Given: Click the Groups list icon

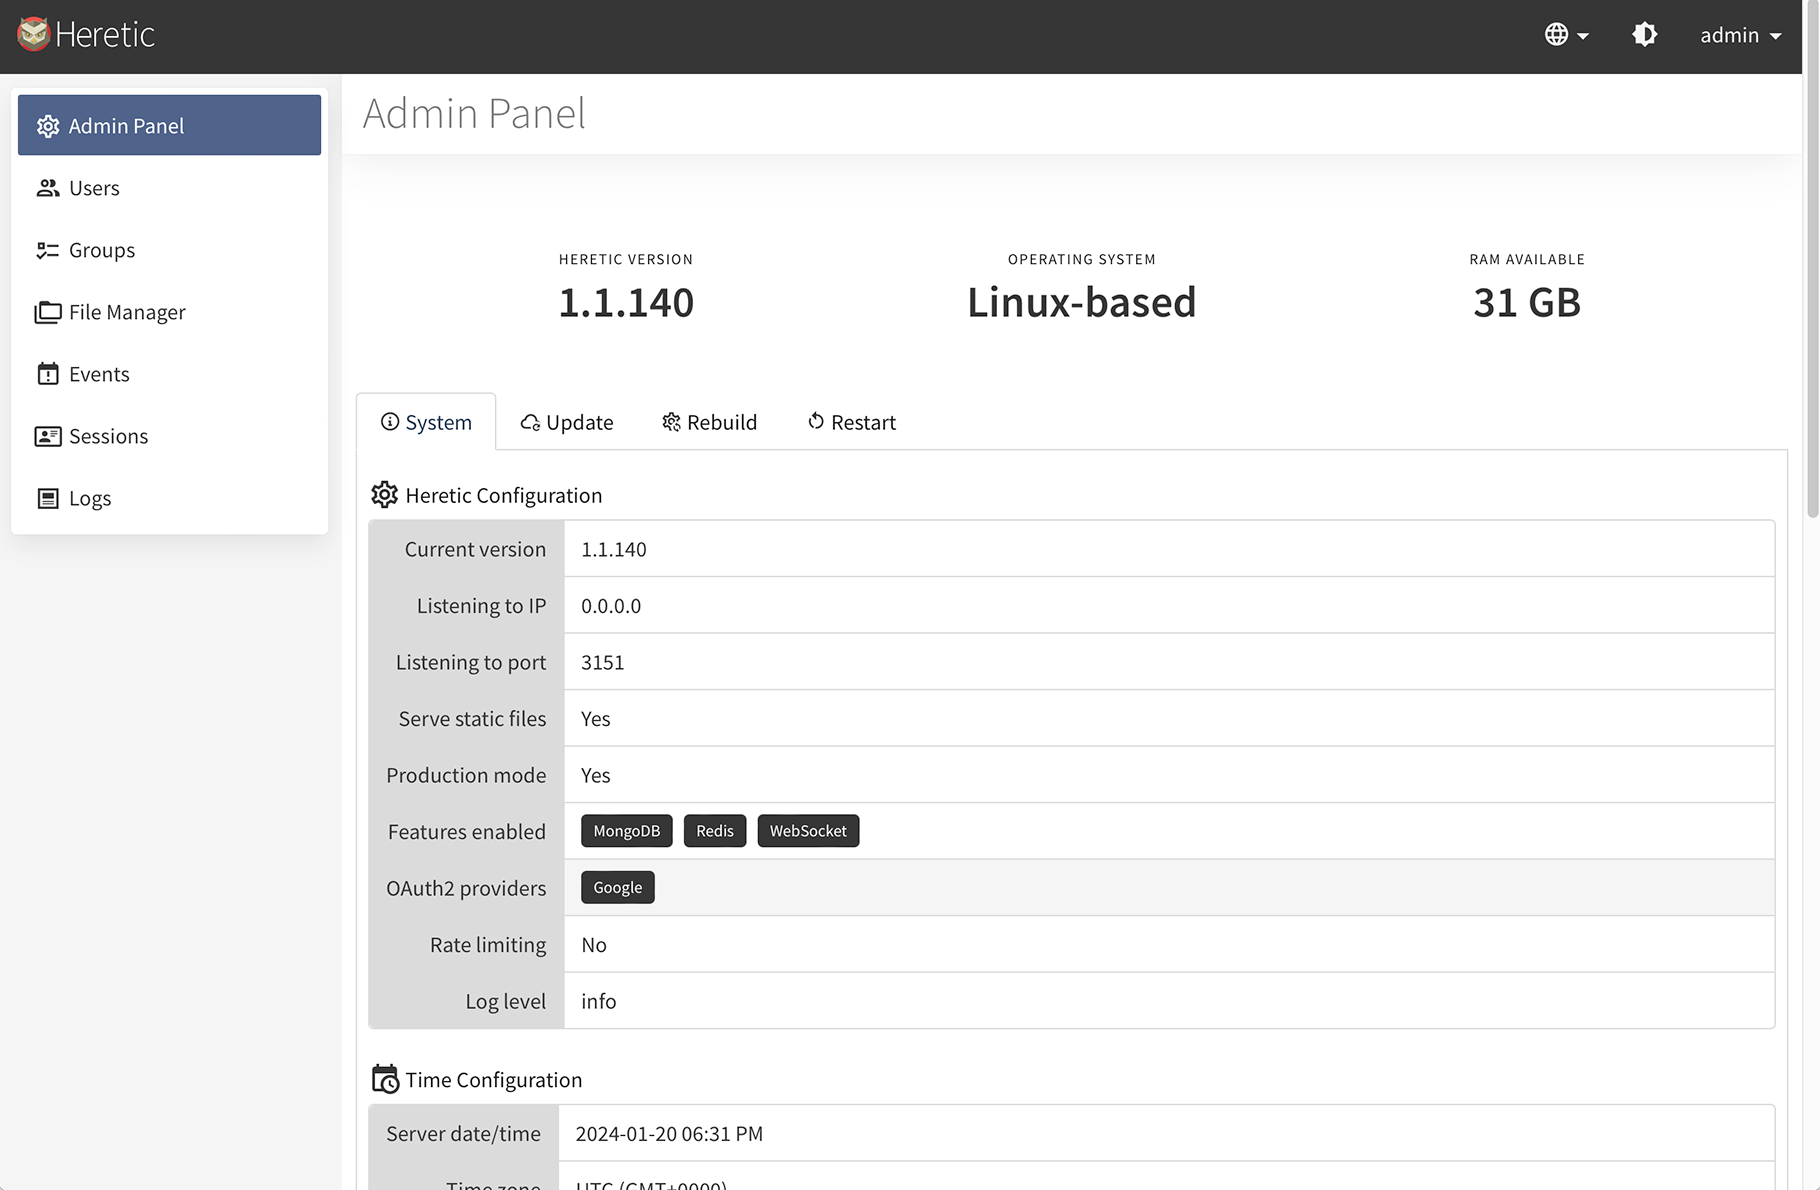Looking at the screenshot, I should [x=48, y=250].
